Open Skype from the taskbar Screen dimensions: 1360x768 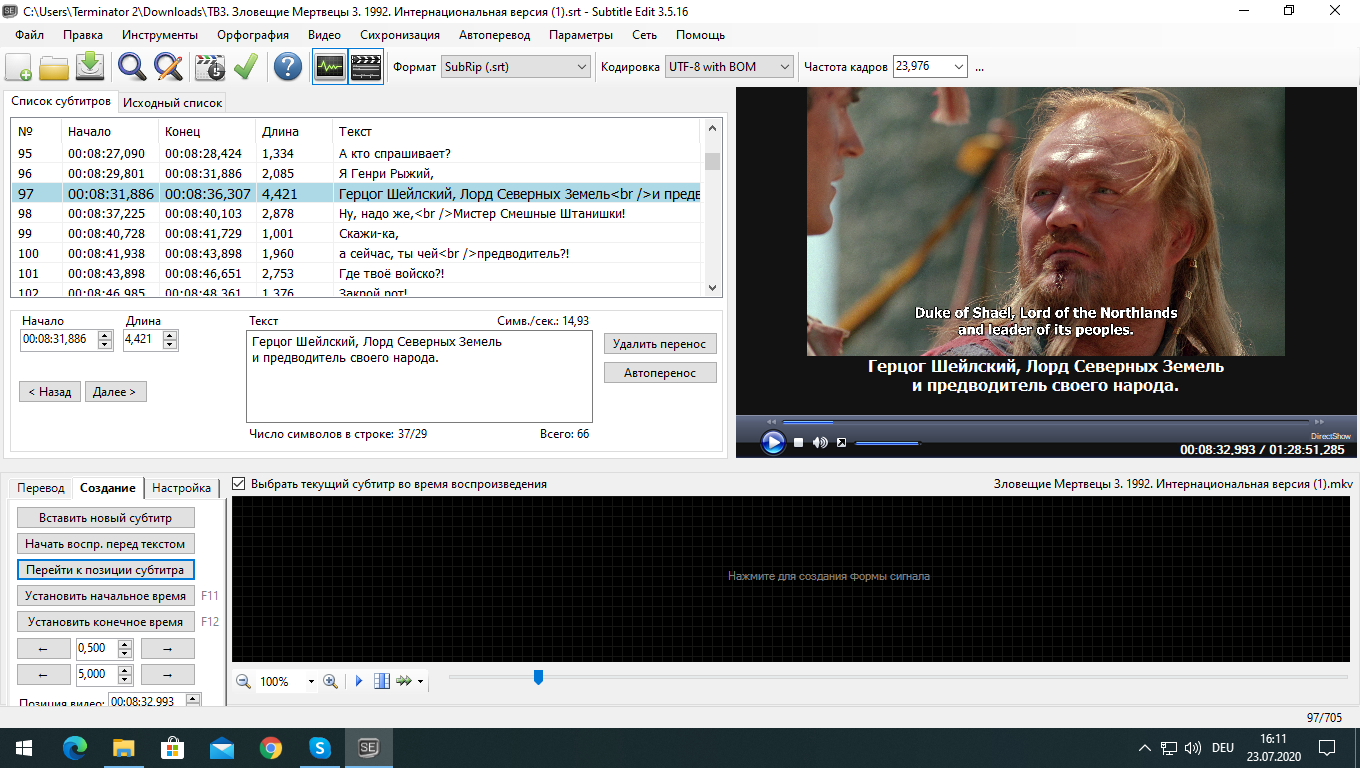[320, 747]
